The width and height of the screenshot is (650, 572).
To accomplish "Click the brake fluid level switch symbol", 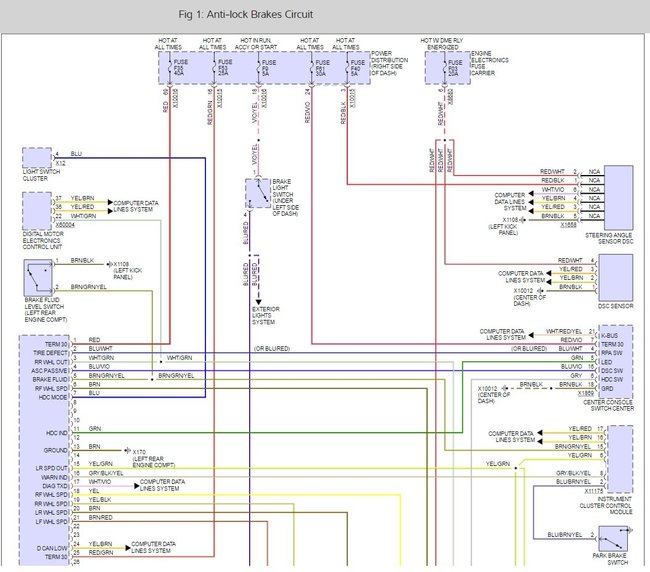I will tap(38, 277).
